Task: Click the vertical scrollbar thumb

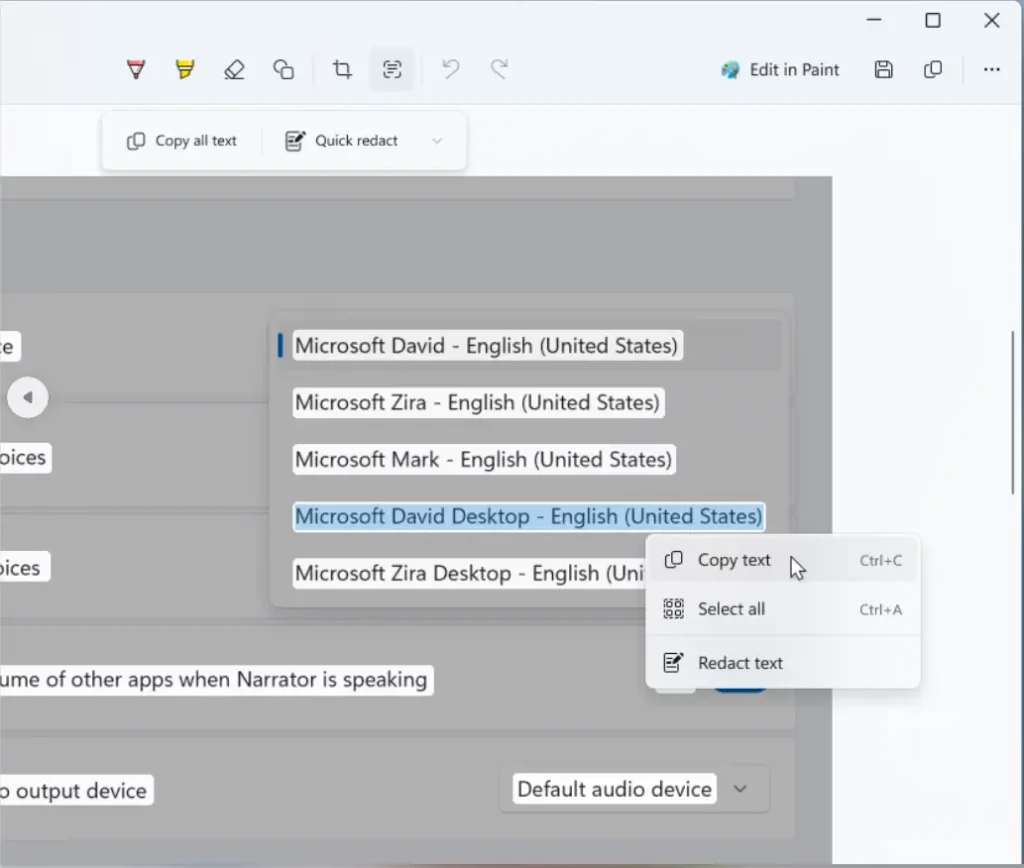Action: pos(1013,413)
